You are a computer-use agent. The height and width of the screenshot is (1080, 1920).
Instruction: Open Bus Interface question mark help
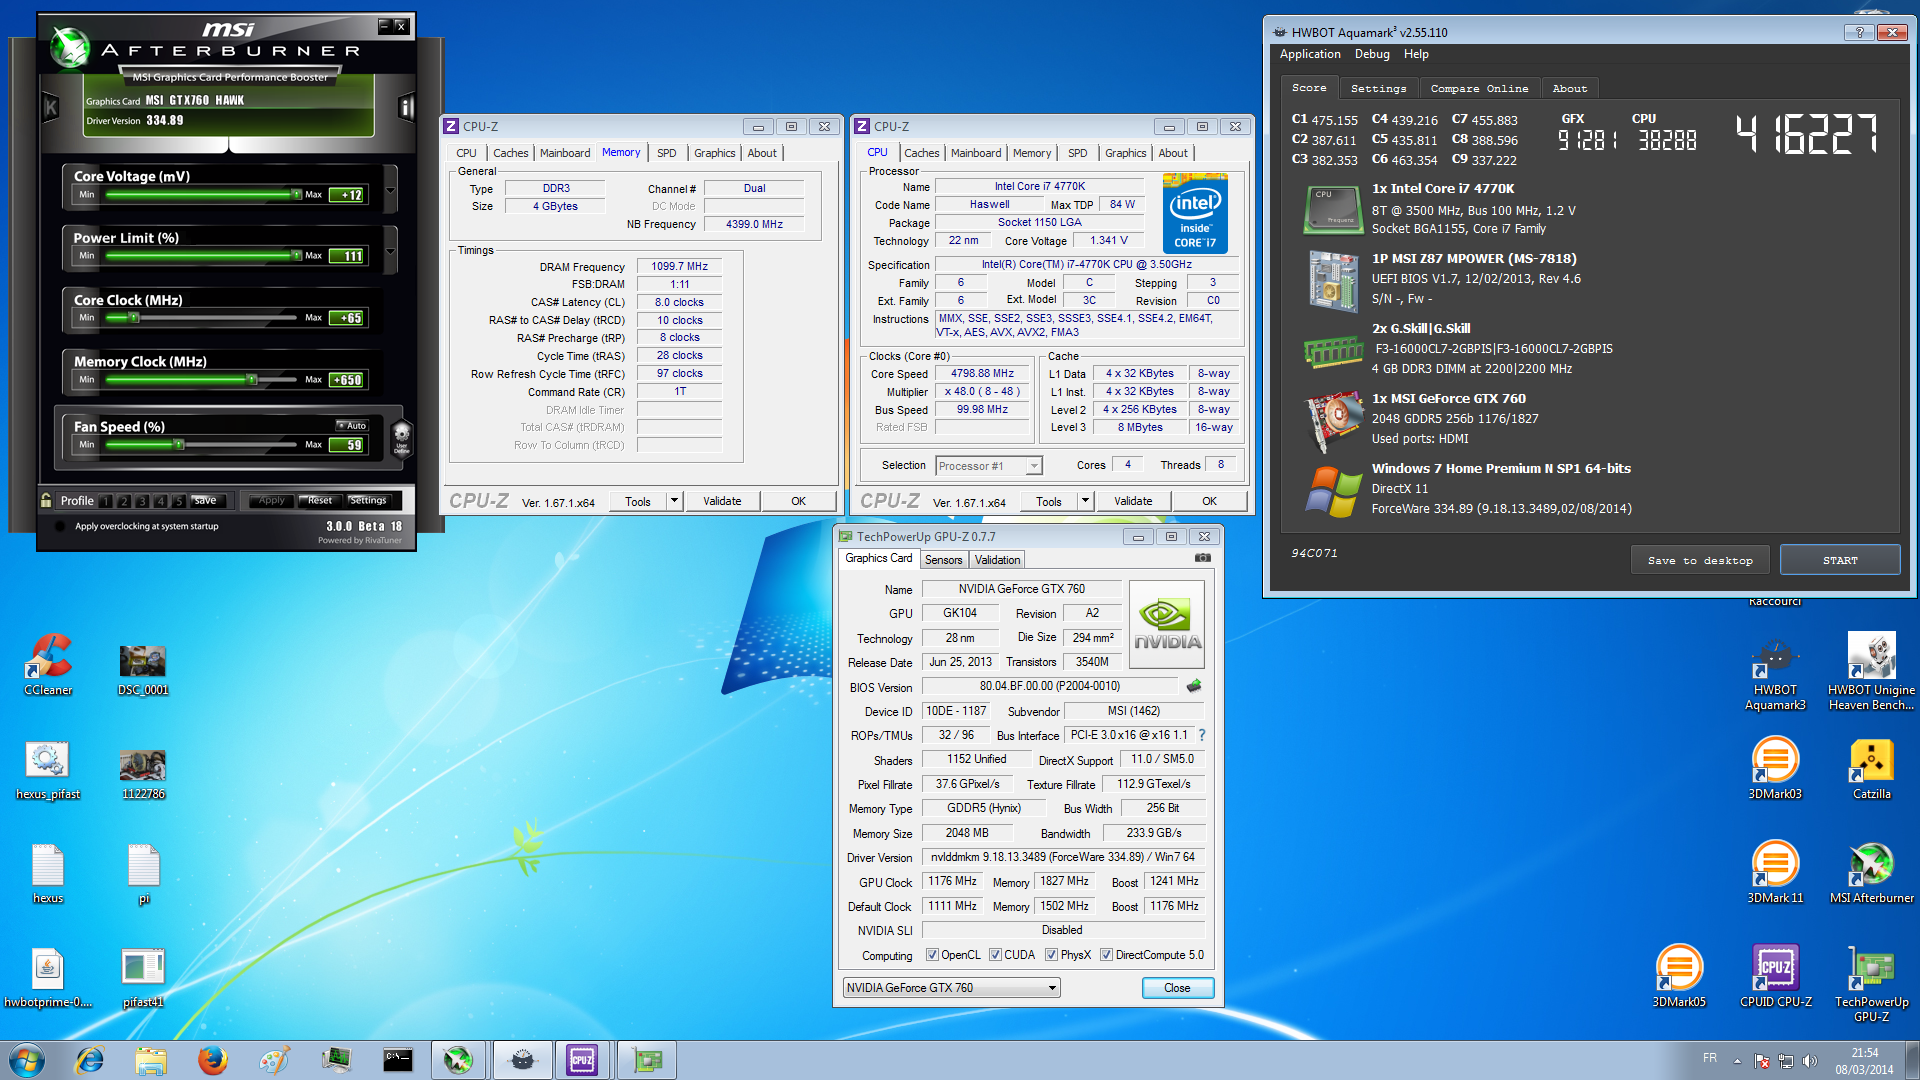click(1201, 735)
